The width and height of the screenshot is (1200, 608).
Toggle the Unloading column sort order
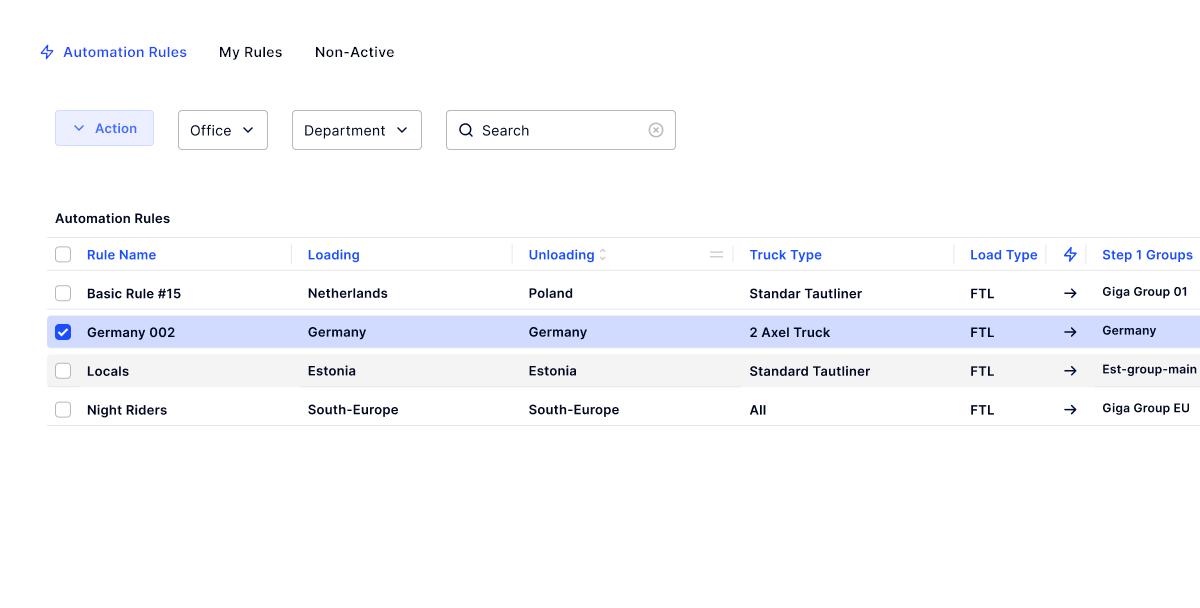point(601,254)
